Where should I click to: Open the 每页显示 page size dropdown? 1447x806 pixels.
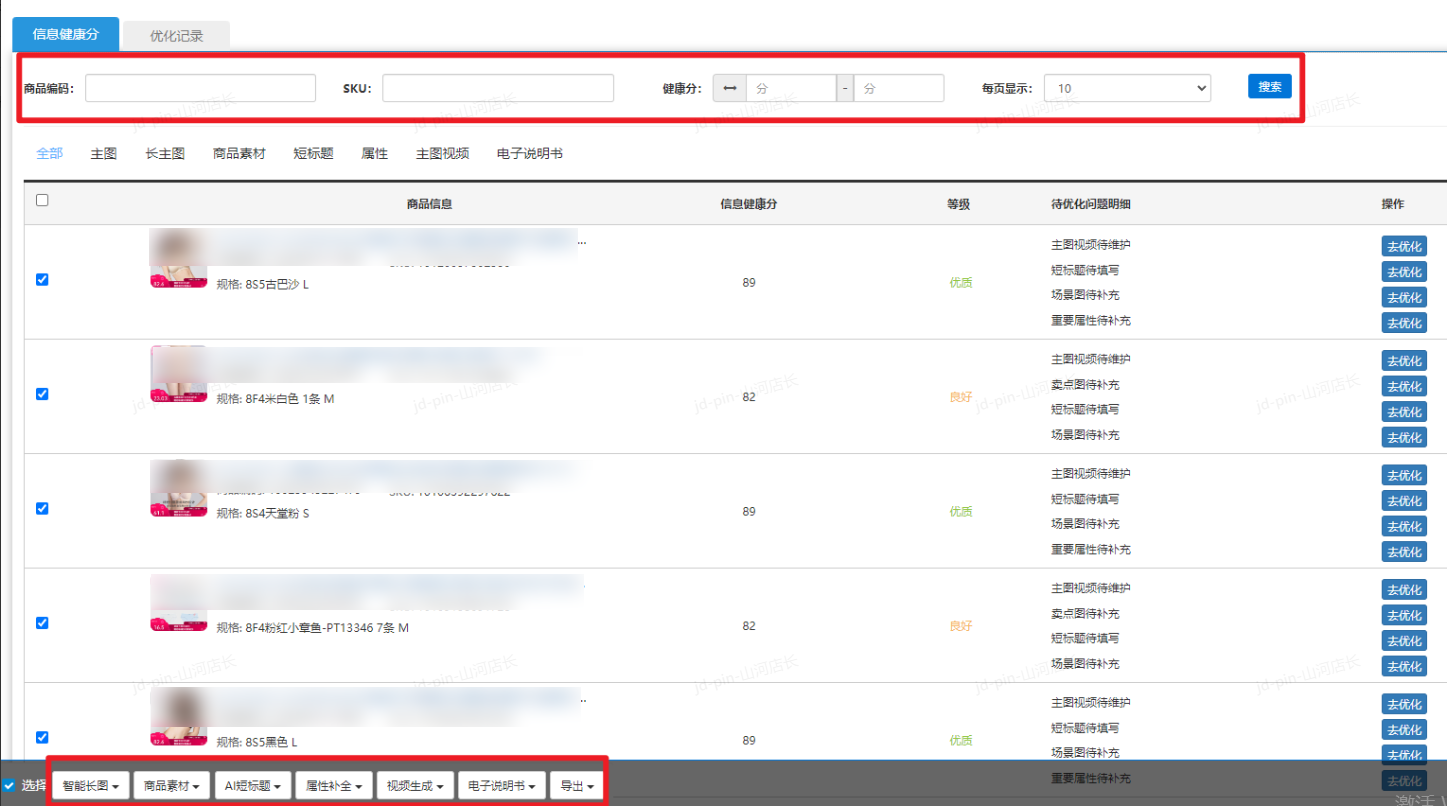pyautogui.click(x=1127, y=88)
